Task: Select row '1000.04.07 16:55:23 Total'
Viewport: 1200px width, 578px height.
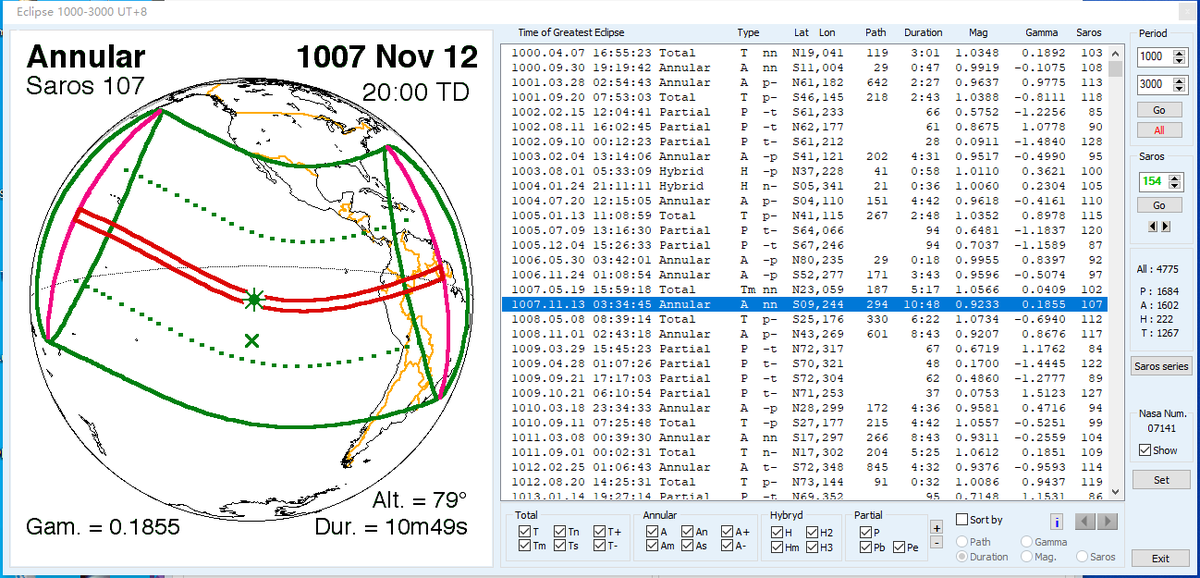Action: [x=803, y=53]
